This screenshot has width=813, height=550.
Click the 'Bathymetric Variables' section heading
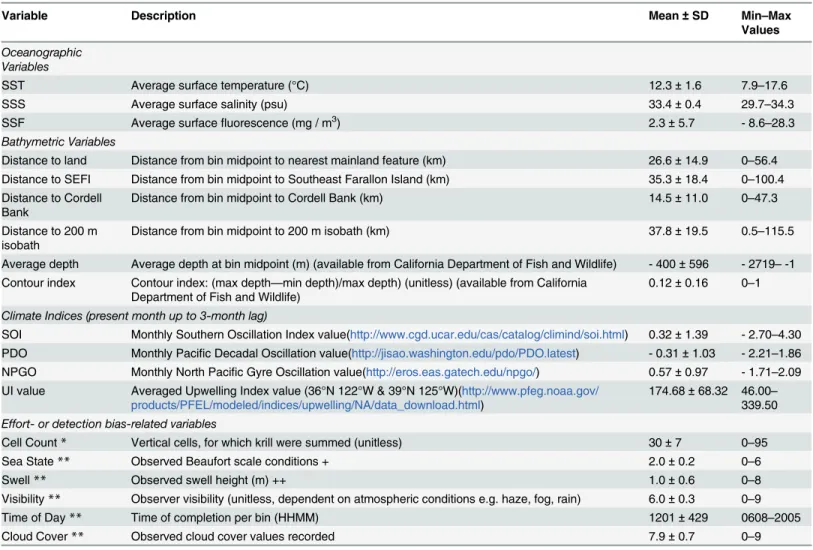58,142
